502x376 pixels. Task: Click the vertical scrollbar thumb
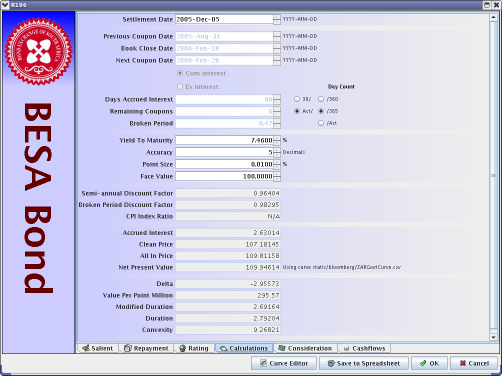click(x=494, y=175)
